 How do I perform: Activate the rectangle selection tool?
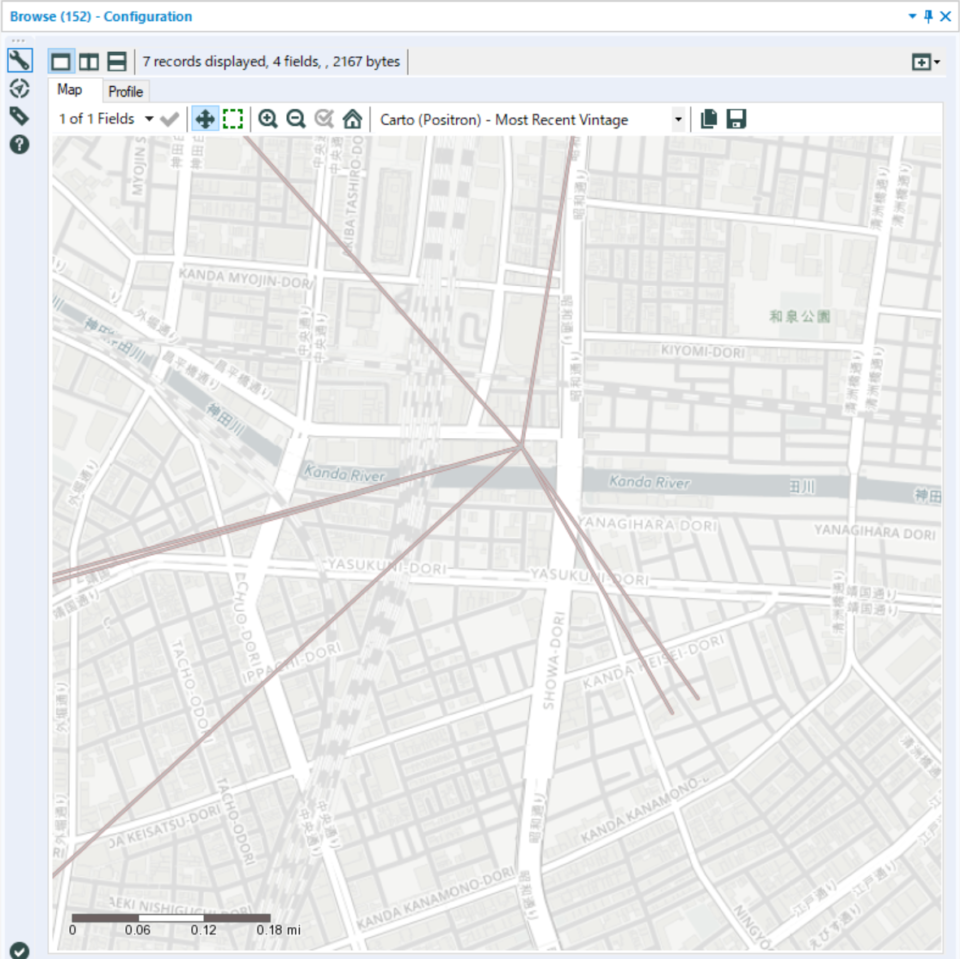[x=233, y=119]
